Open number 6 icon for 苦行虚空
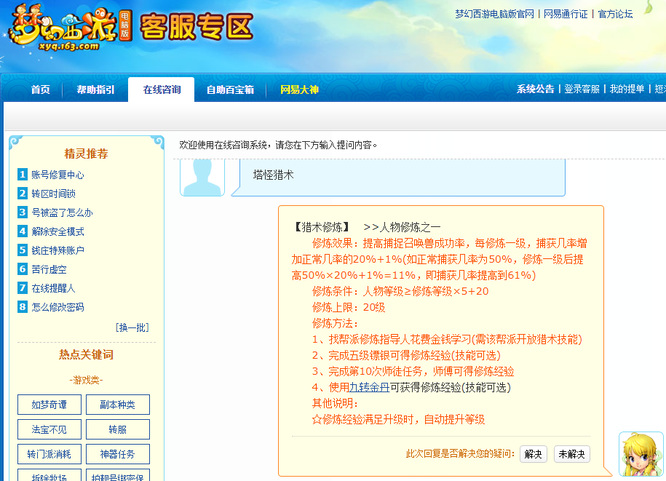Screen dimensions: 666x481 click(23, 269)
